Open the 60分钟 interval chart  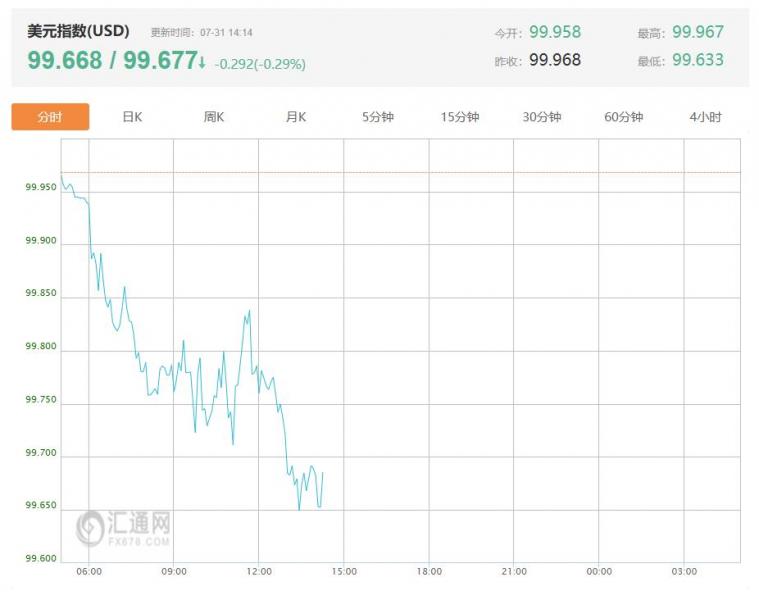click(624, 117)
